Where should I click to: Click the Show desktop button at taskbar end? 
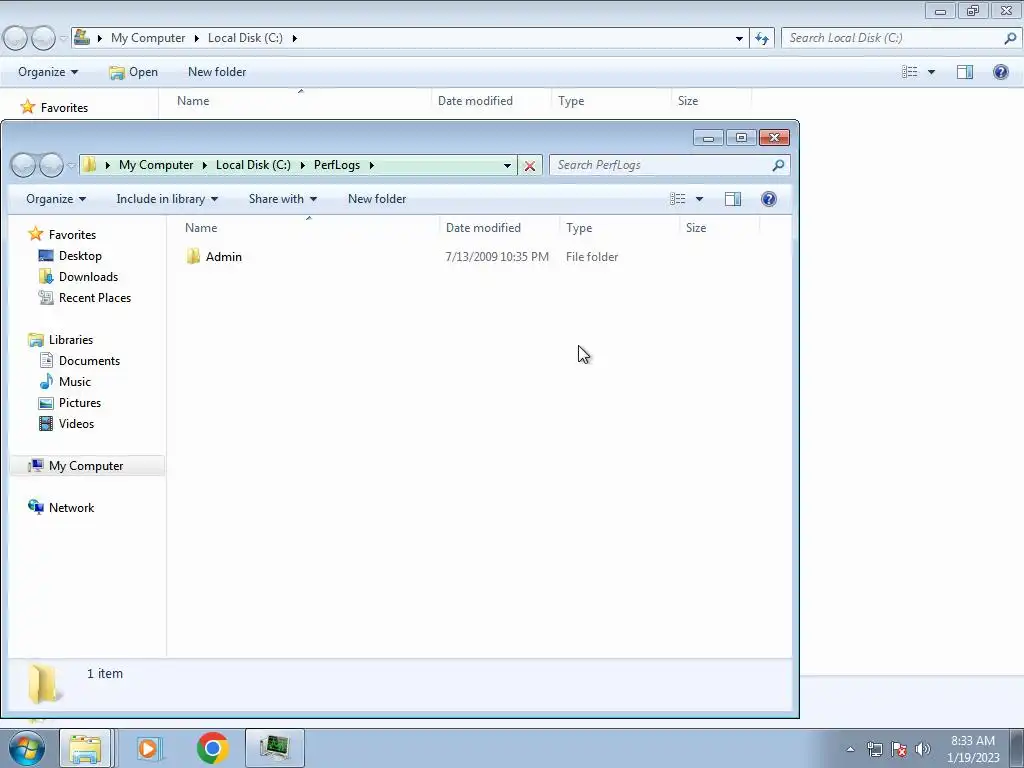pos(1017,748)
